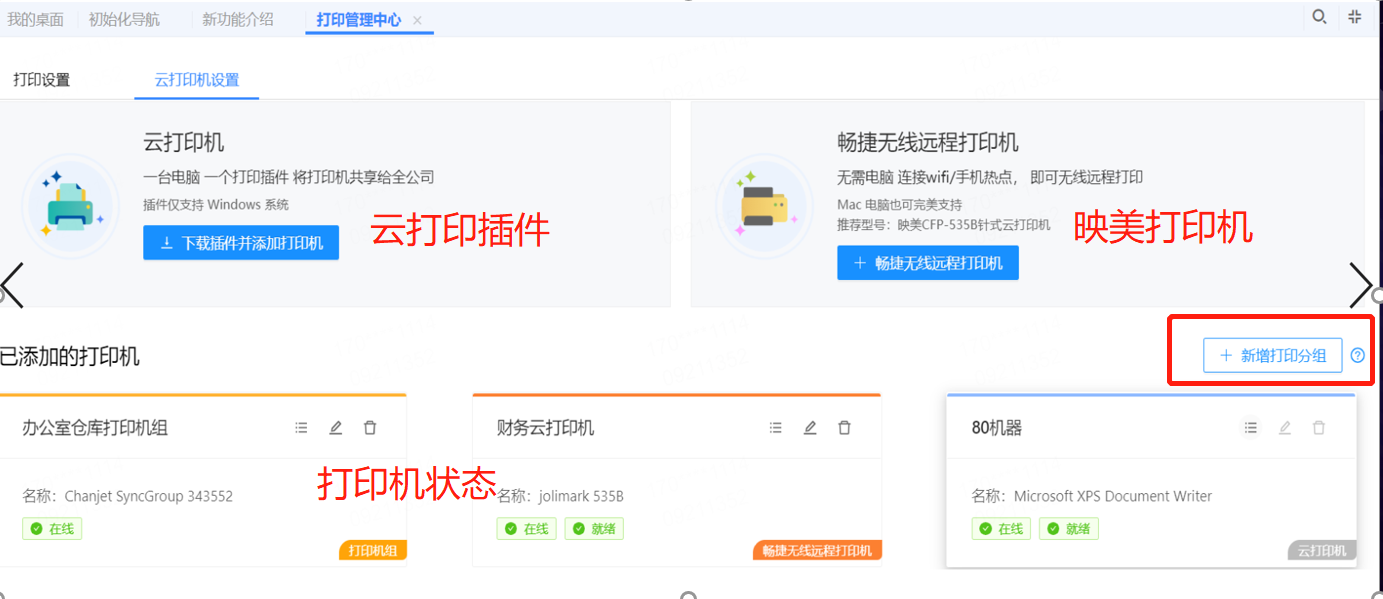Image resolution: width=1383 pixels, height=599 pixels.
Task: Click 下载插件并添加打印机 button
Action: (241, 243)
